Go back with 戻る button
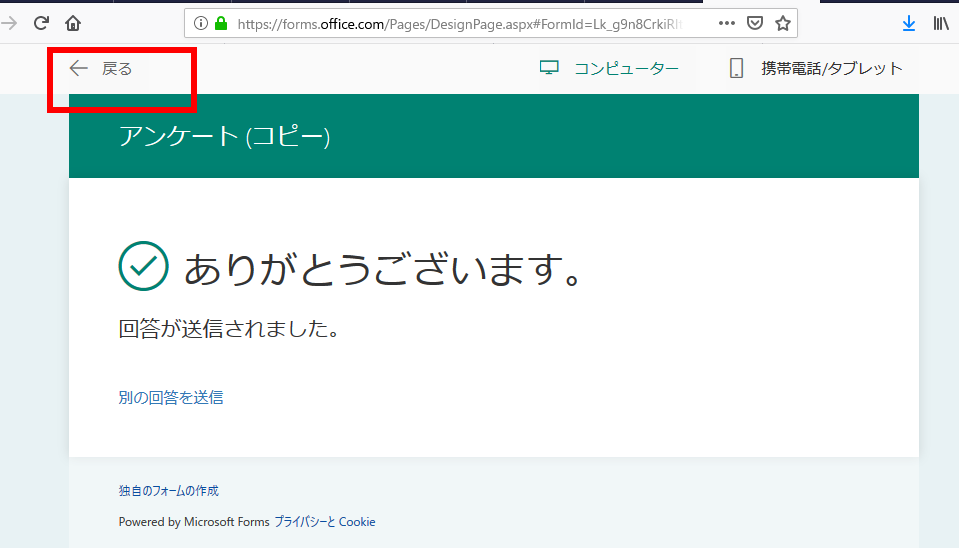The width and height of the screenshot is (959, 548). pyautogui.click(x=101, y=68)
